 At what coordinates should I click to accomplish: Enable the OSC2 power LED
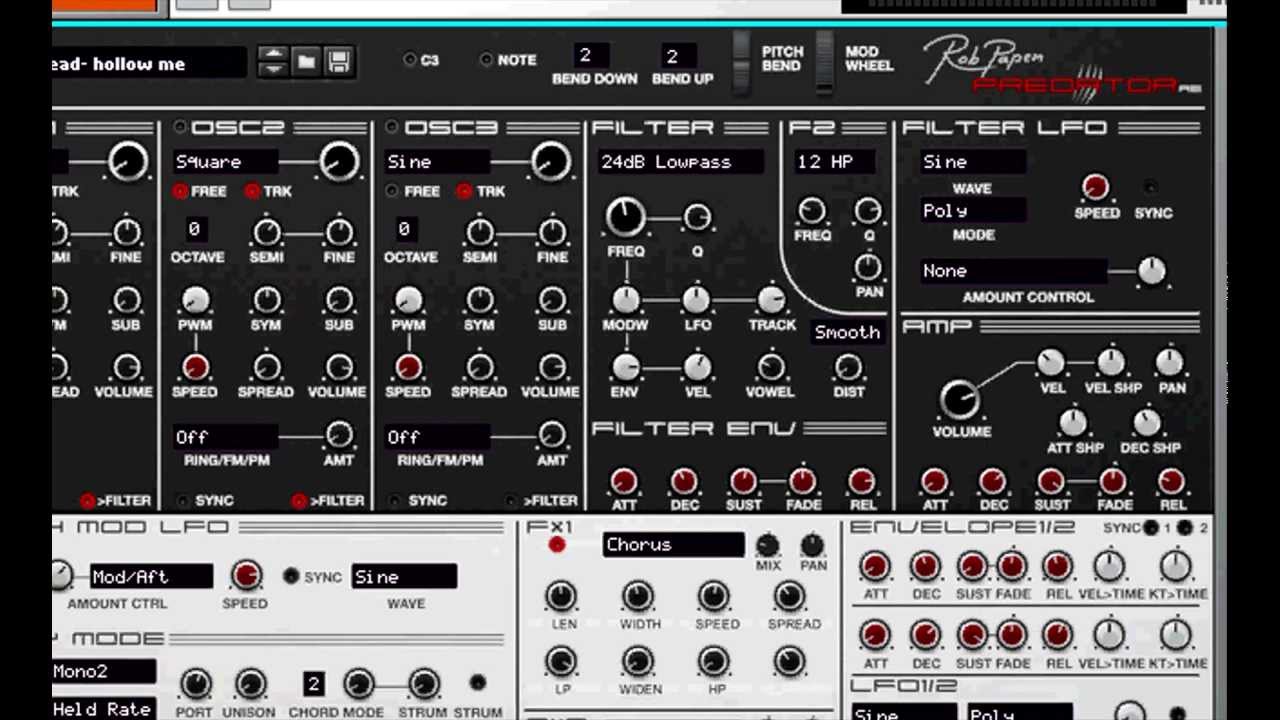pos(180,127)
